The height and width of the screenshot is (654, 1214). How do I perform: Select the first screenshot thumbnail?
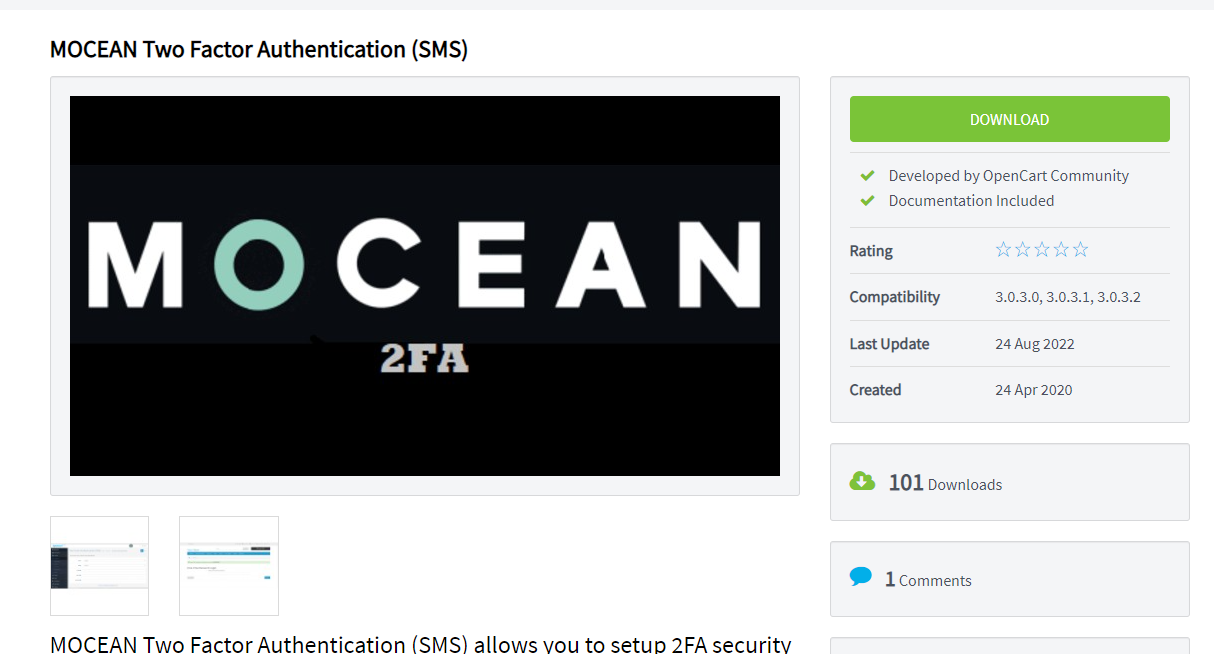pos(99,565)
